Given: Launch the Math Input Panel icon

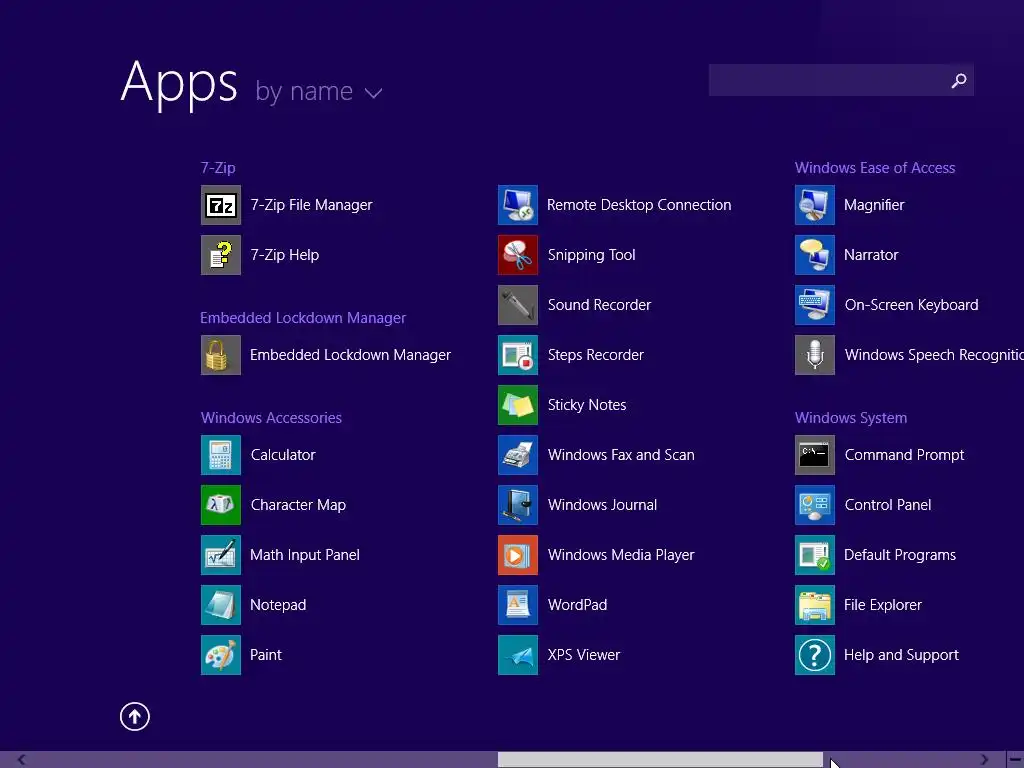Looking at the screenshot, I should [221, 554].
